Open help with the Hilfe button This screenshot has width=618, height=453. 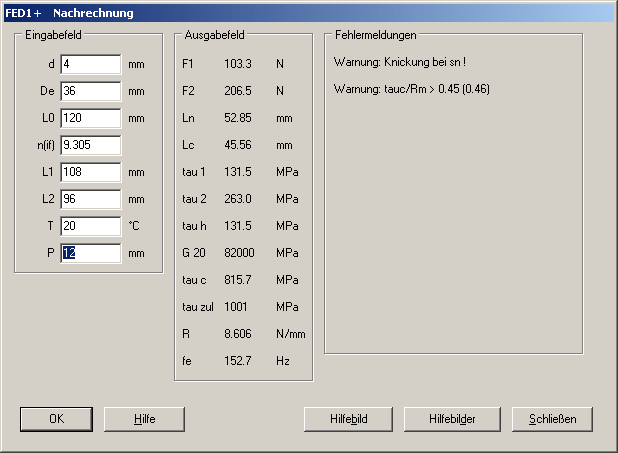pyautogui.click(x=145, y=418)
